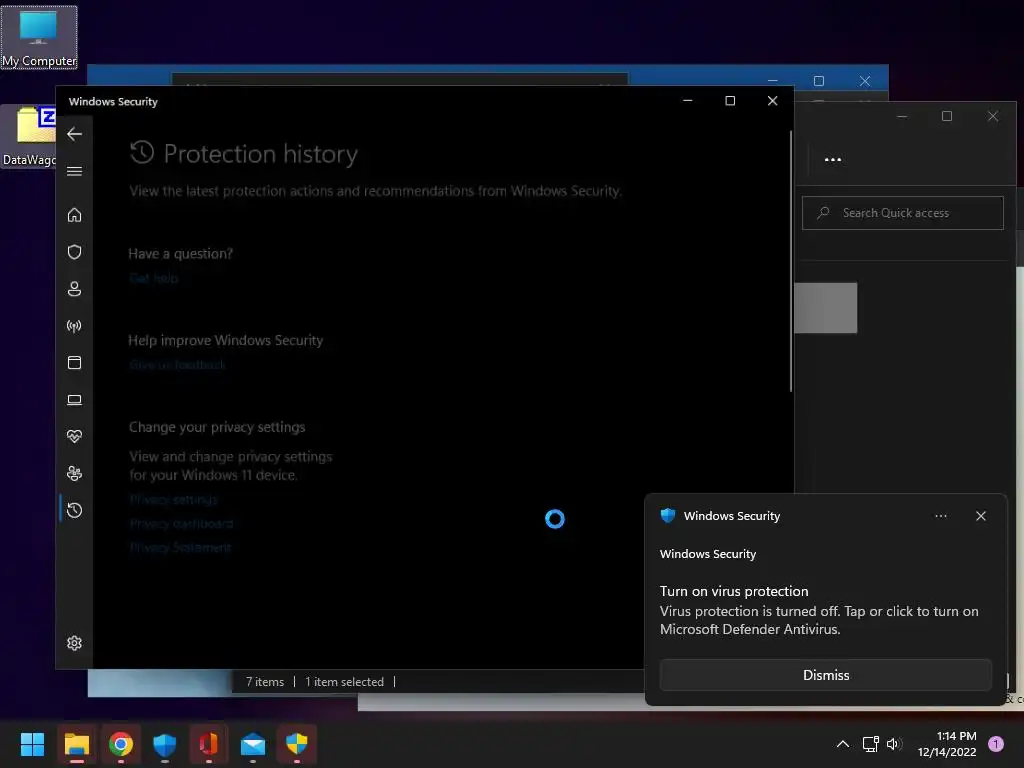1024x768 pixels.
Task: Select the DataWagon desktop folder icon
Action: tap(29, 136)
